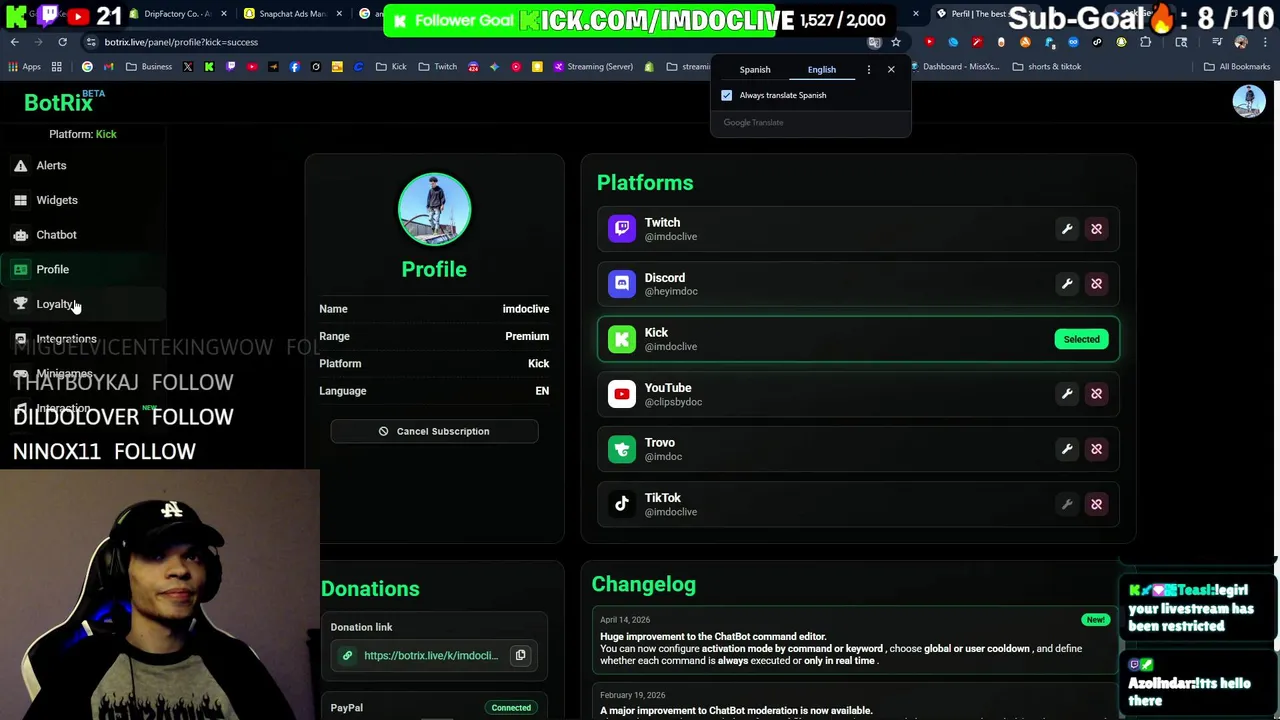Unlink YouTube account with broken-link icon
The image size is (1280, 720).
pos(1096,394)
